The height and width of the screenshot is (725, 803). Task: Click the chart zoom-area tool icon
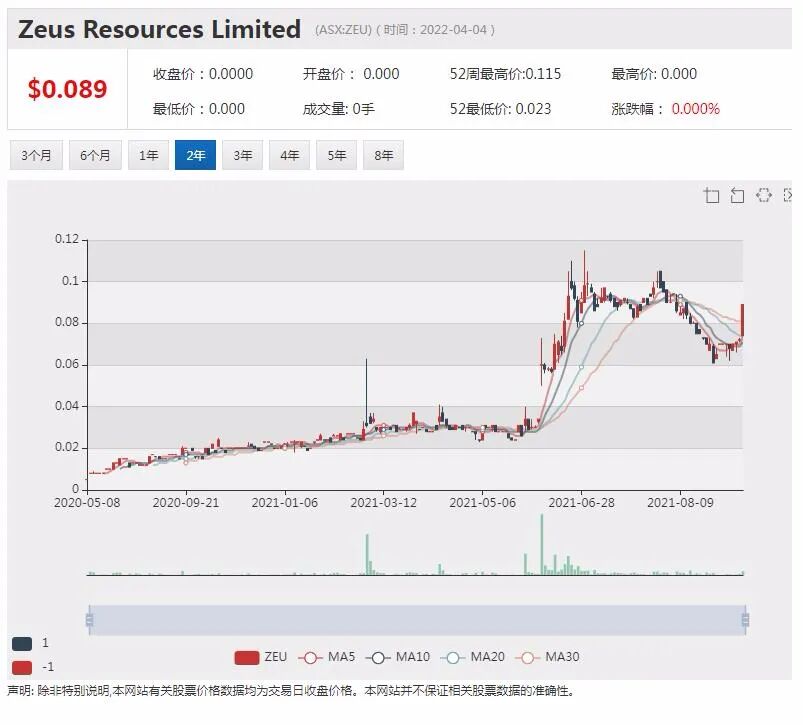[x=711, y=196]
